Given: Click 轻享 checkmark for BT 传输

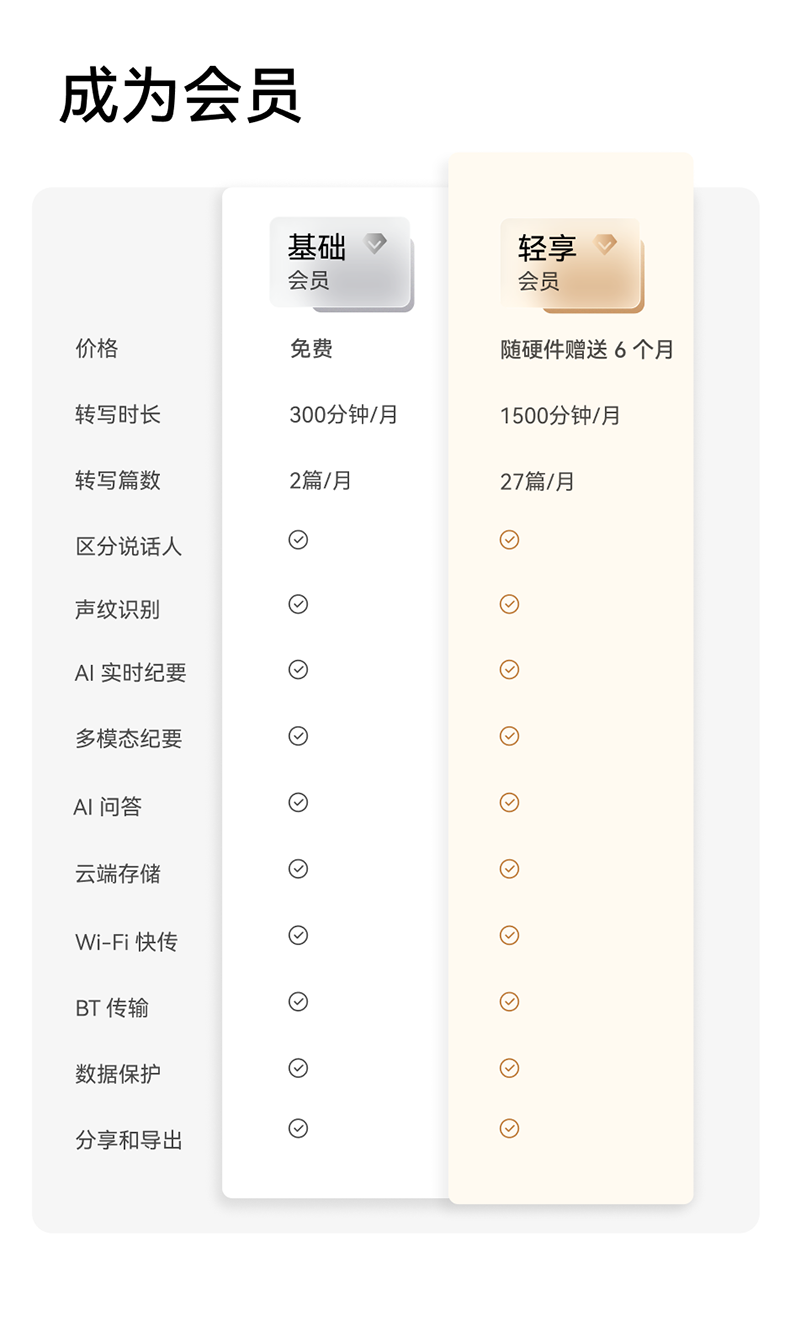Looking at the screenshot, I should tap(509, 1001).
